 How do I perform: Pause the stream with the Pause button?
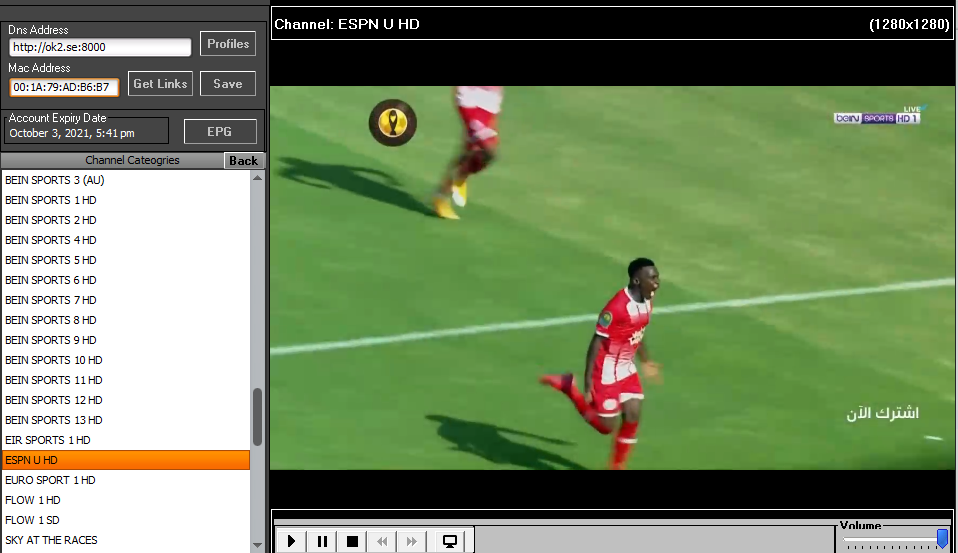point(322,541)
